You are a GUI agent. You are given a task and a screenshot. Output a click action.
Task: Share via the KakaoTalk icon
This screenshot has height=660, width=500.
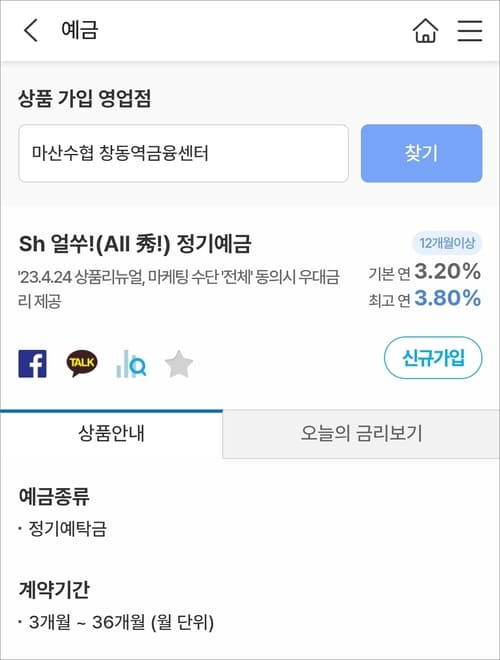[82, 363]
